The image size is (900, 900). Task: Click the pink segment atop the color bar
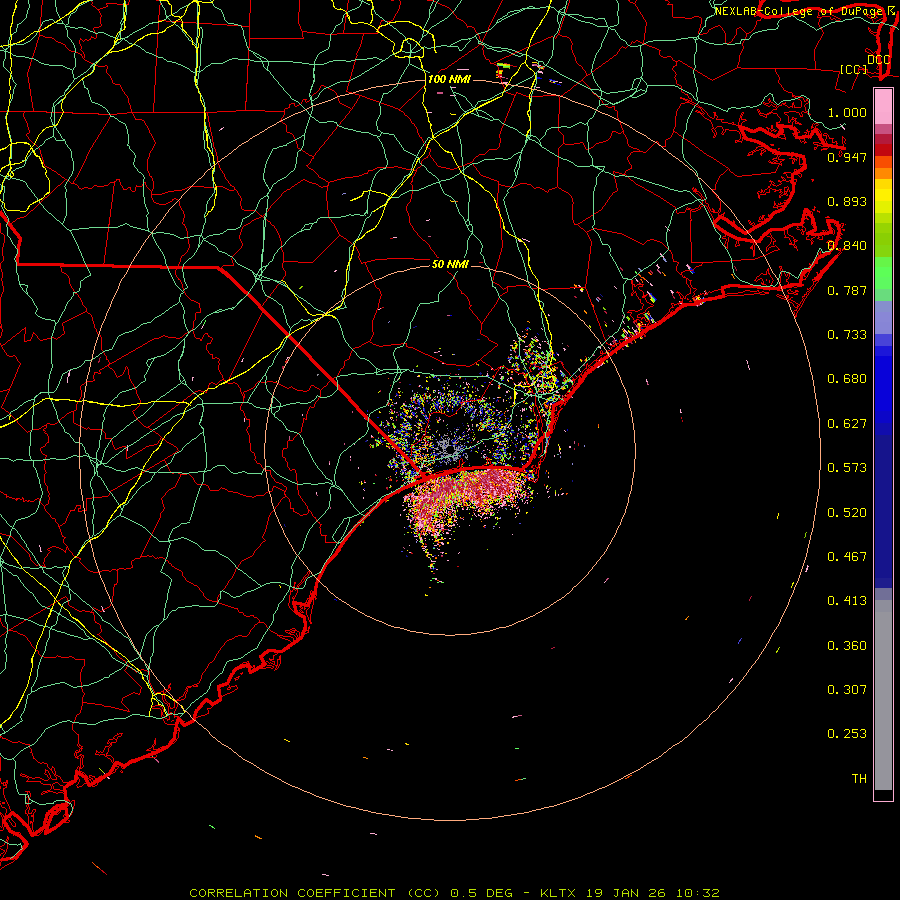(x=883, y=106)
